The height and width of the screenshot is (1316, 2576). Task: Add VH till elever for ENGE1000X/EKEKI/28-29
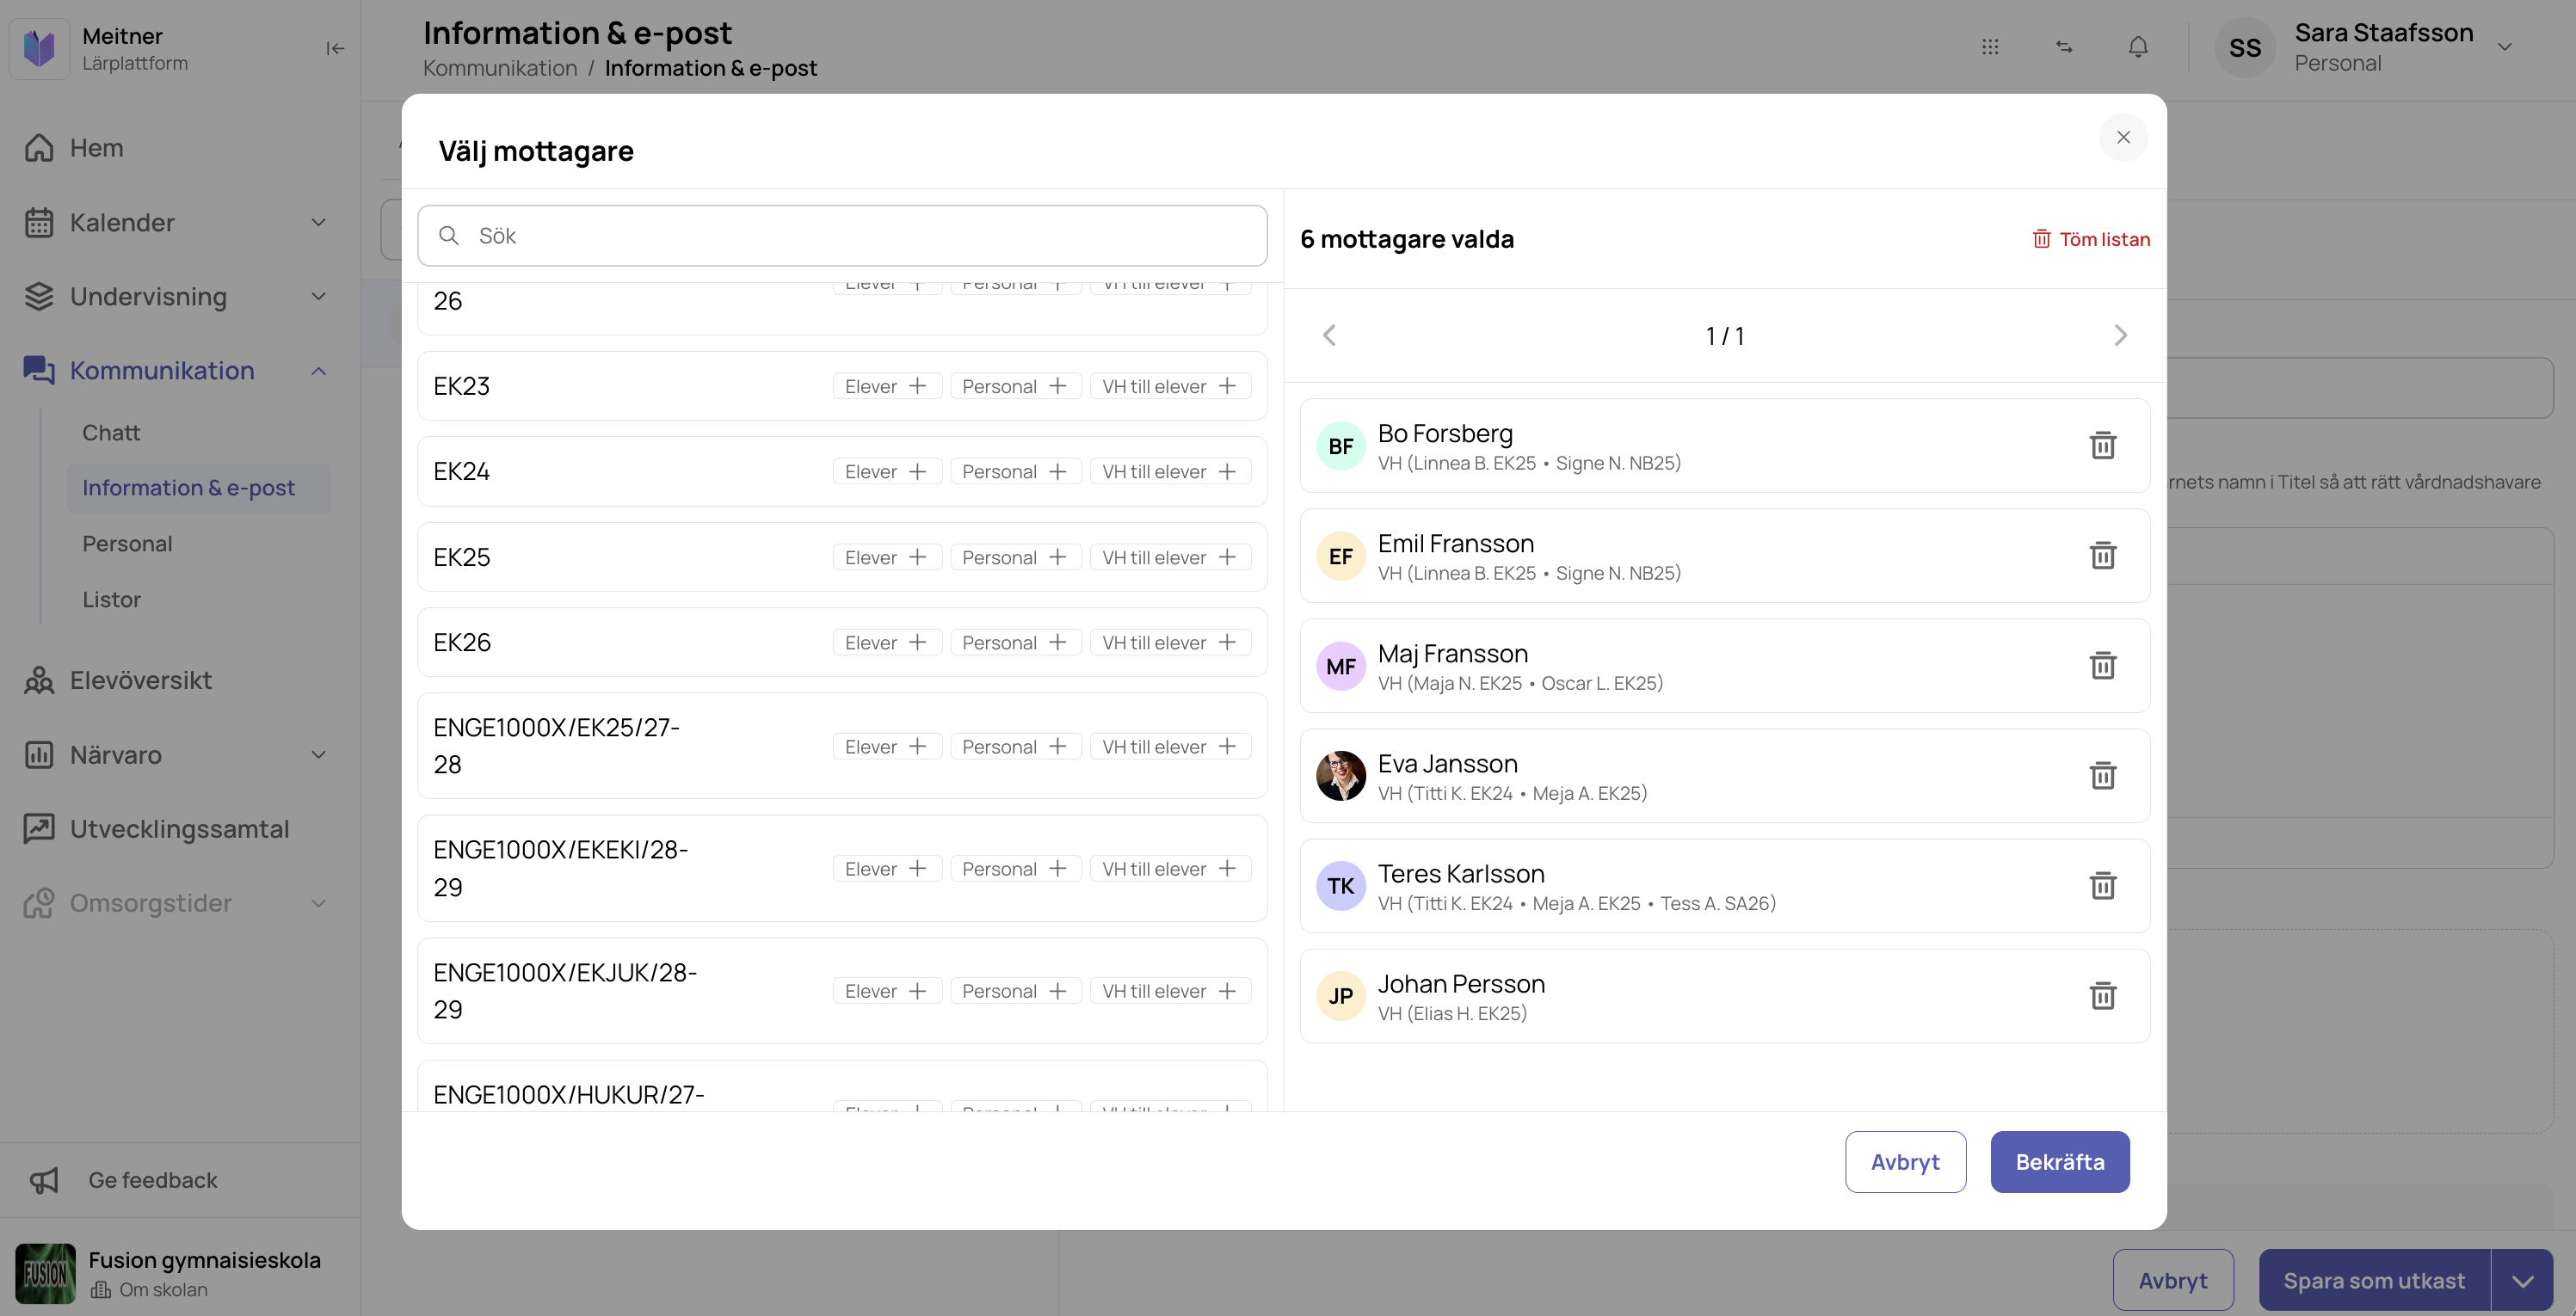[x=1170, y=868]
